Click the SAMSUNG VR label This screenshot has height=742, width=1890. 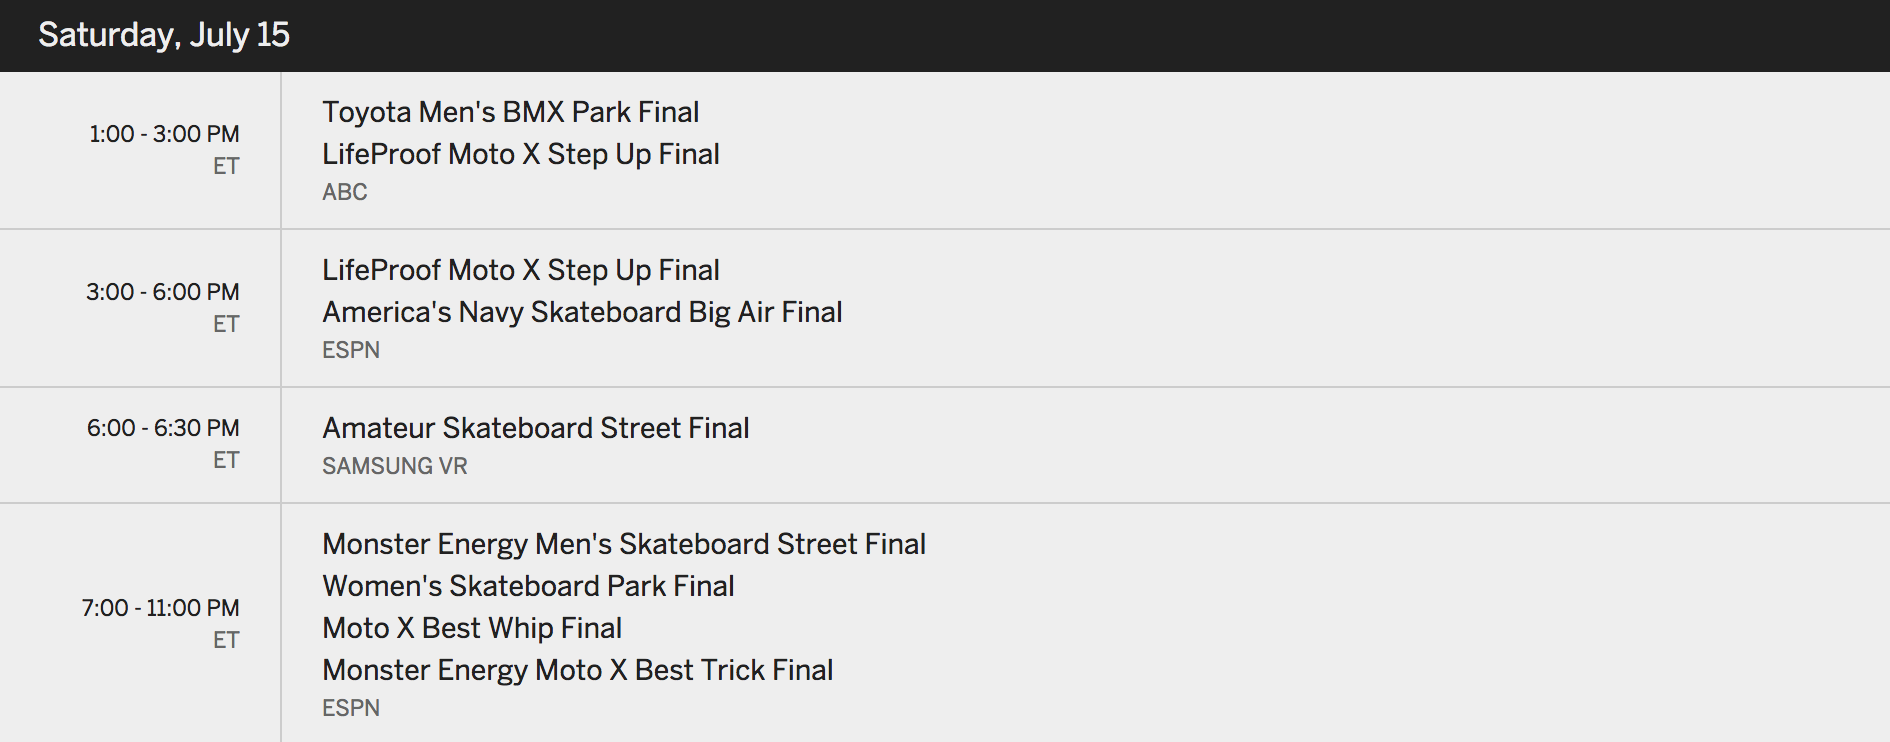394,466
